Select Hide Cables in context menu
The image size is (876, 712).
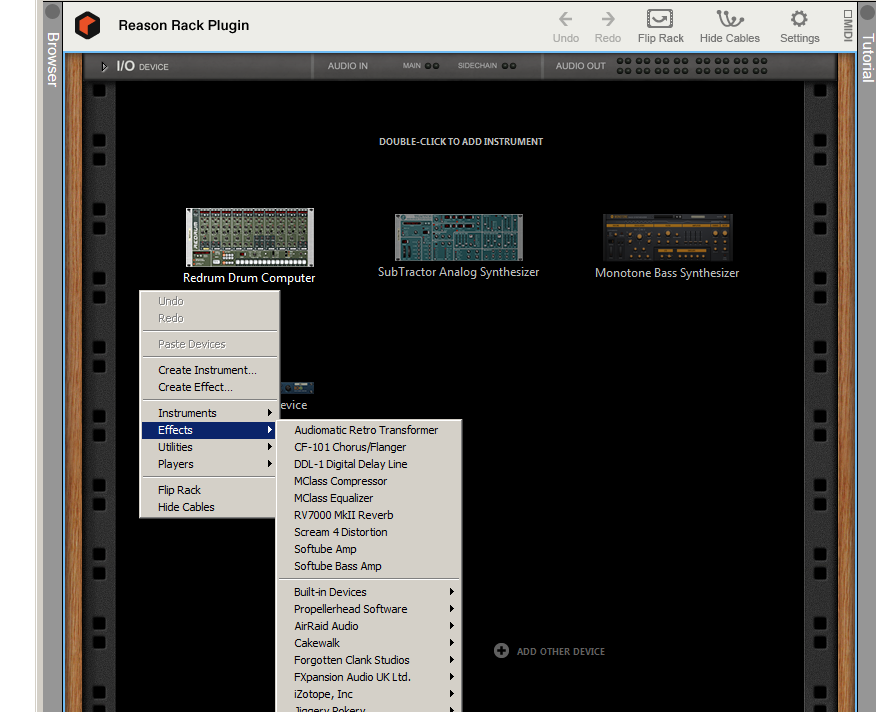coord(210,507)
